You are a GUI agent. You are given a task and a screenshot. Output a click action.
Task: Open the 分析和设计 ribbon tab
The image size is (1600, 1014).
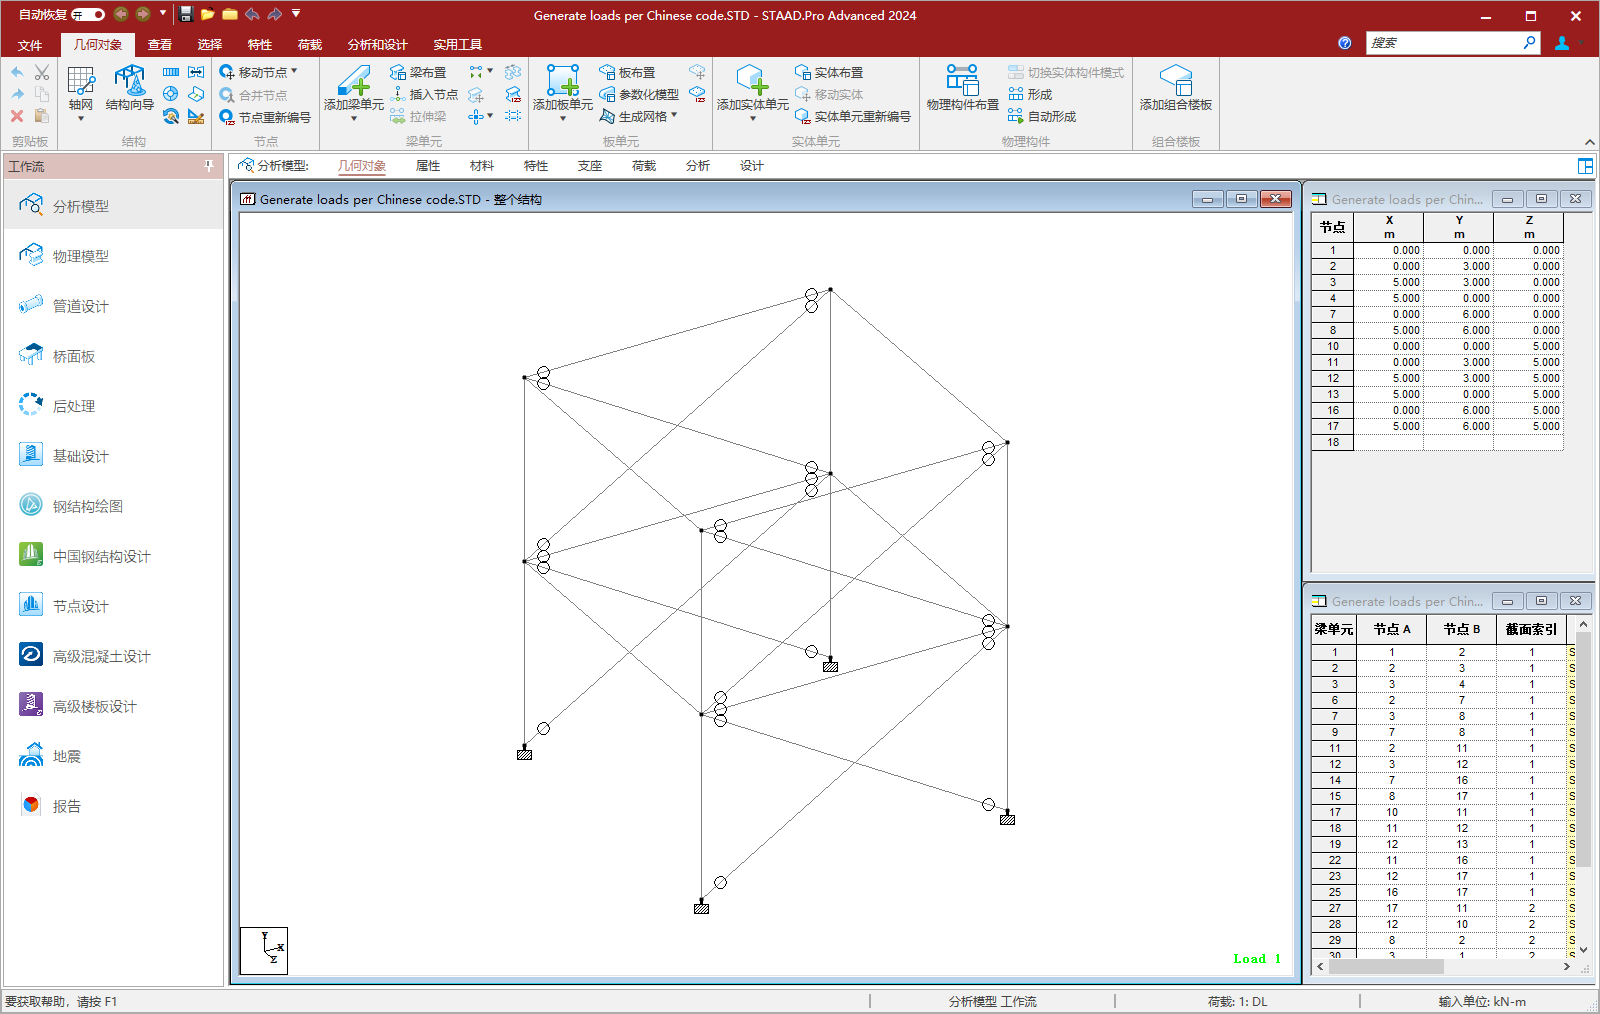tap(377, 44)
